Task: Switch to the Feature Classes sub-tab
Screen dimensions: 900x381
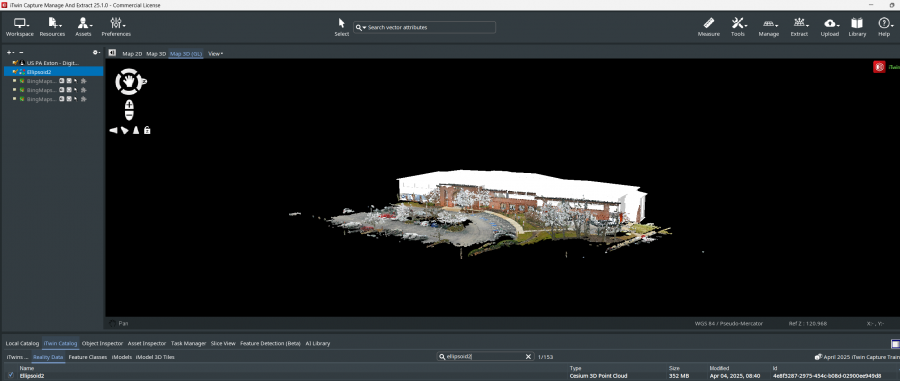Action: click(x=88, y=357)
